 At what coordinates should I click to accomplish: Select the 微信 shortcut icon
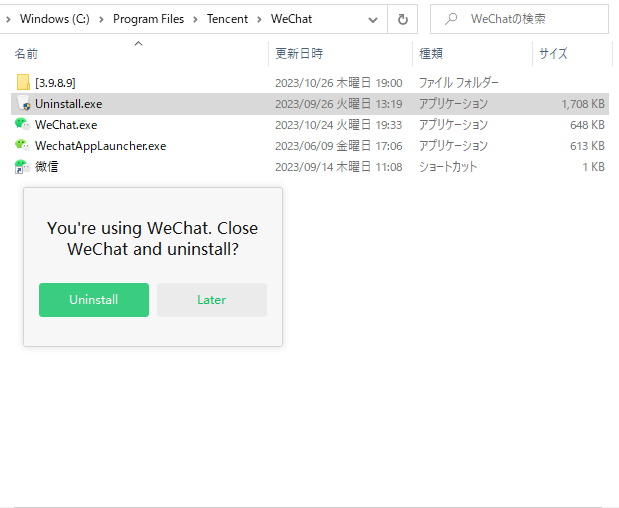tap(23, 167)
